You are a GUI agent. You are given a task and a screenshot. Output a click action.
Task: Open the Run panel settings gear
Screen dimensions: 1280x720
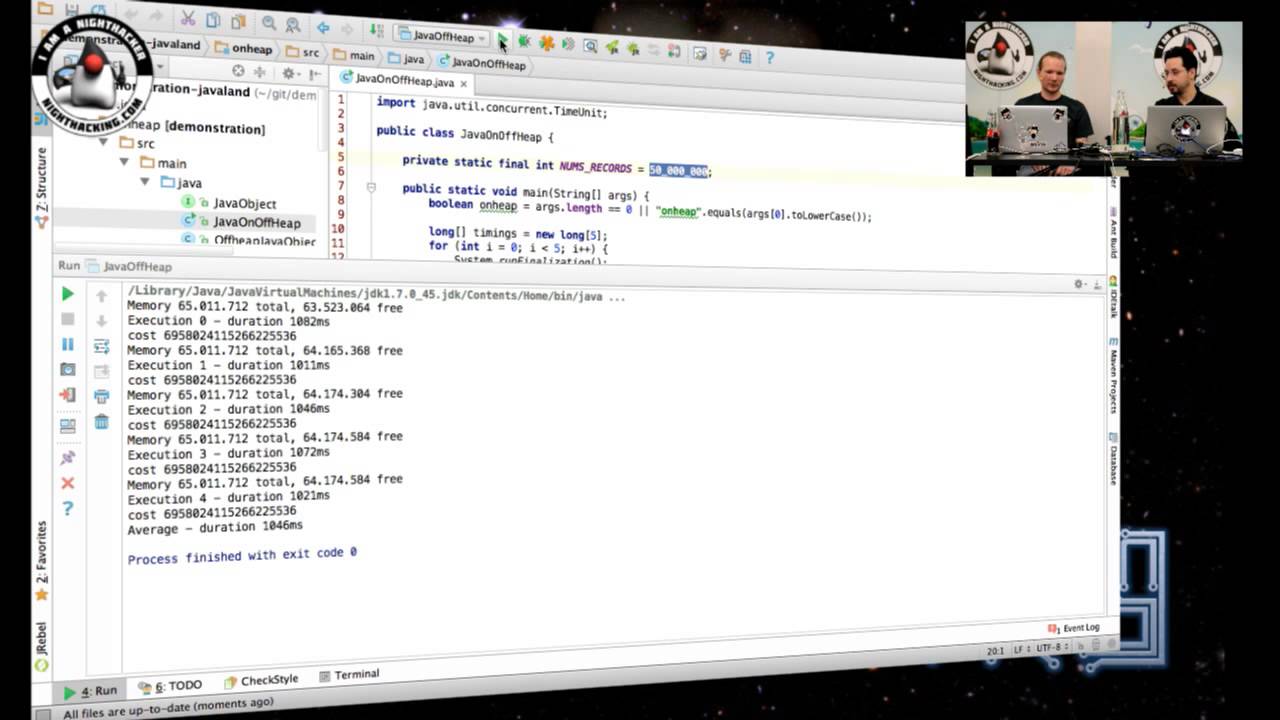pyautogui.click(x=1080, y=284)
